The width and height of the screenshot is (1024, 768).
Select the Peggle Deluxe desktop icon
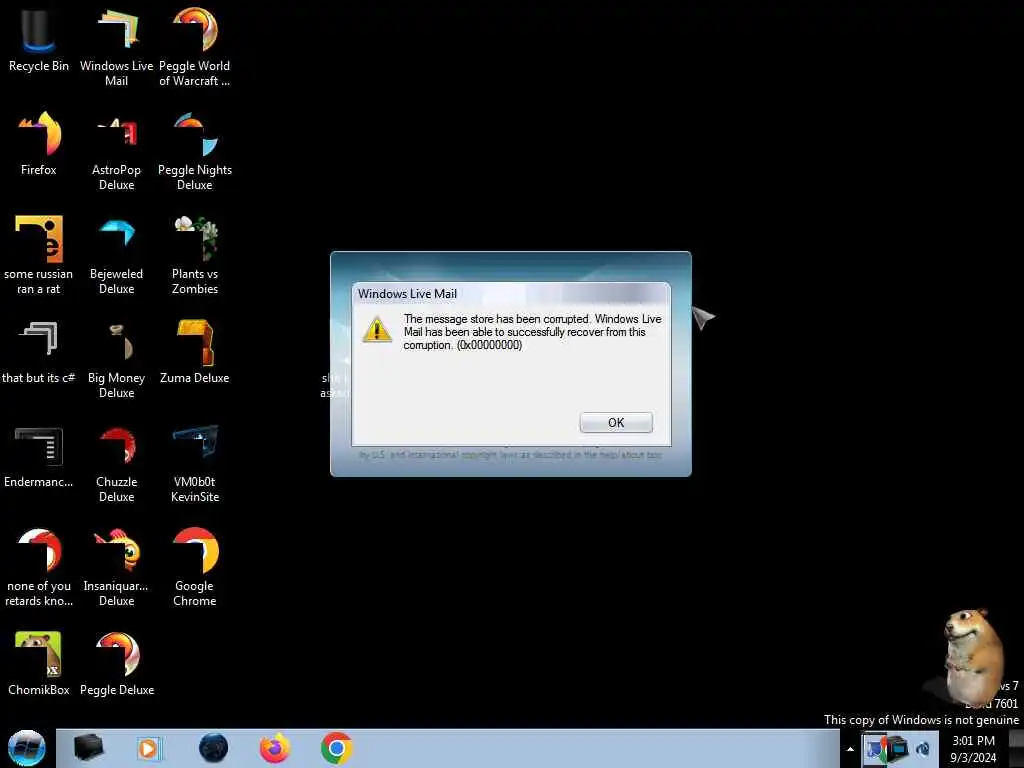[x=116, y=664]
